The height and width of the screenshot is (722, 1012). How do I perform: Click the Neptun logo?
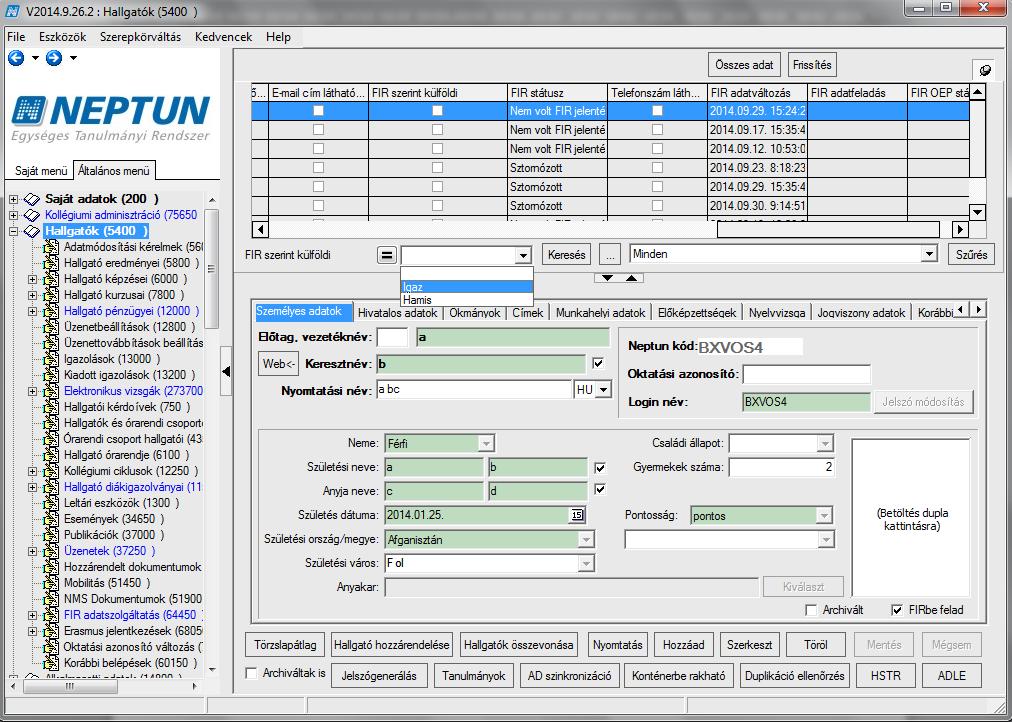(111, 119)
